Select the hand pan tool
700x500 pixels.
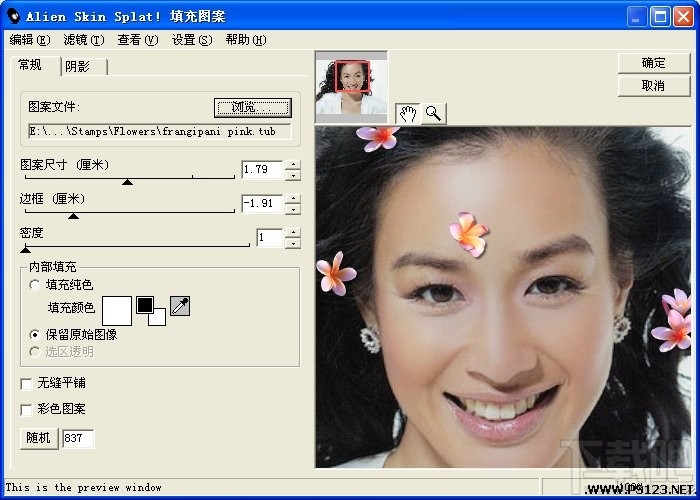click(x=408, y=114)
